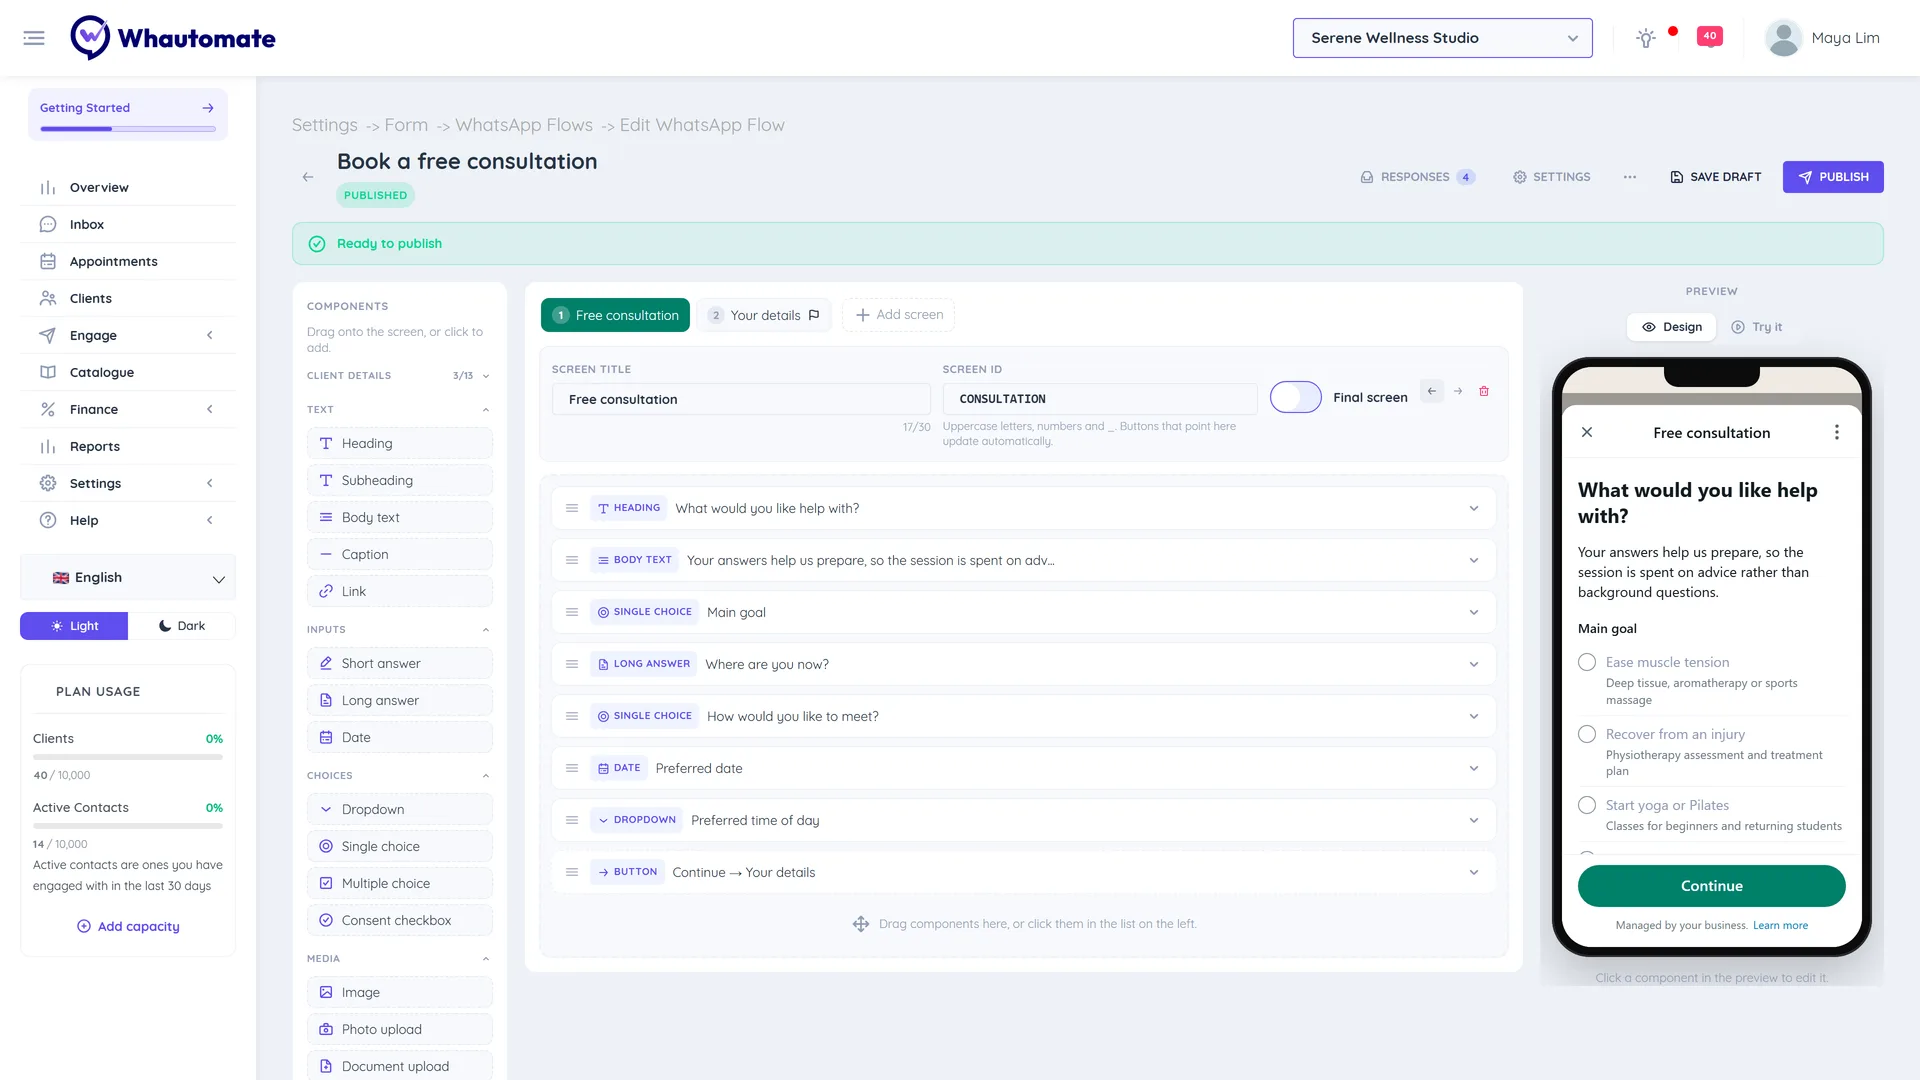The width and height of the screenshot is (1920, 1080).
Task: Switch to the Light theme
Action: pos(74,626)
